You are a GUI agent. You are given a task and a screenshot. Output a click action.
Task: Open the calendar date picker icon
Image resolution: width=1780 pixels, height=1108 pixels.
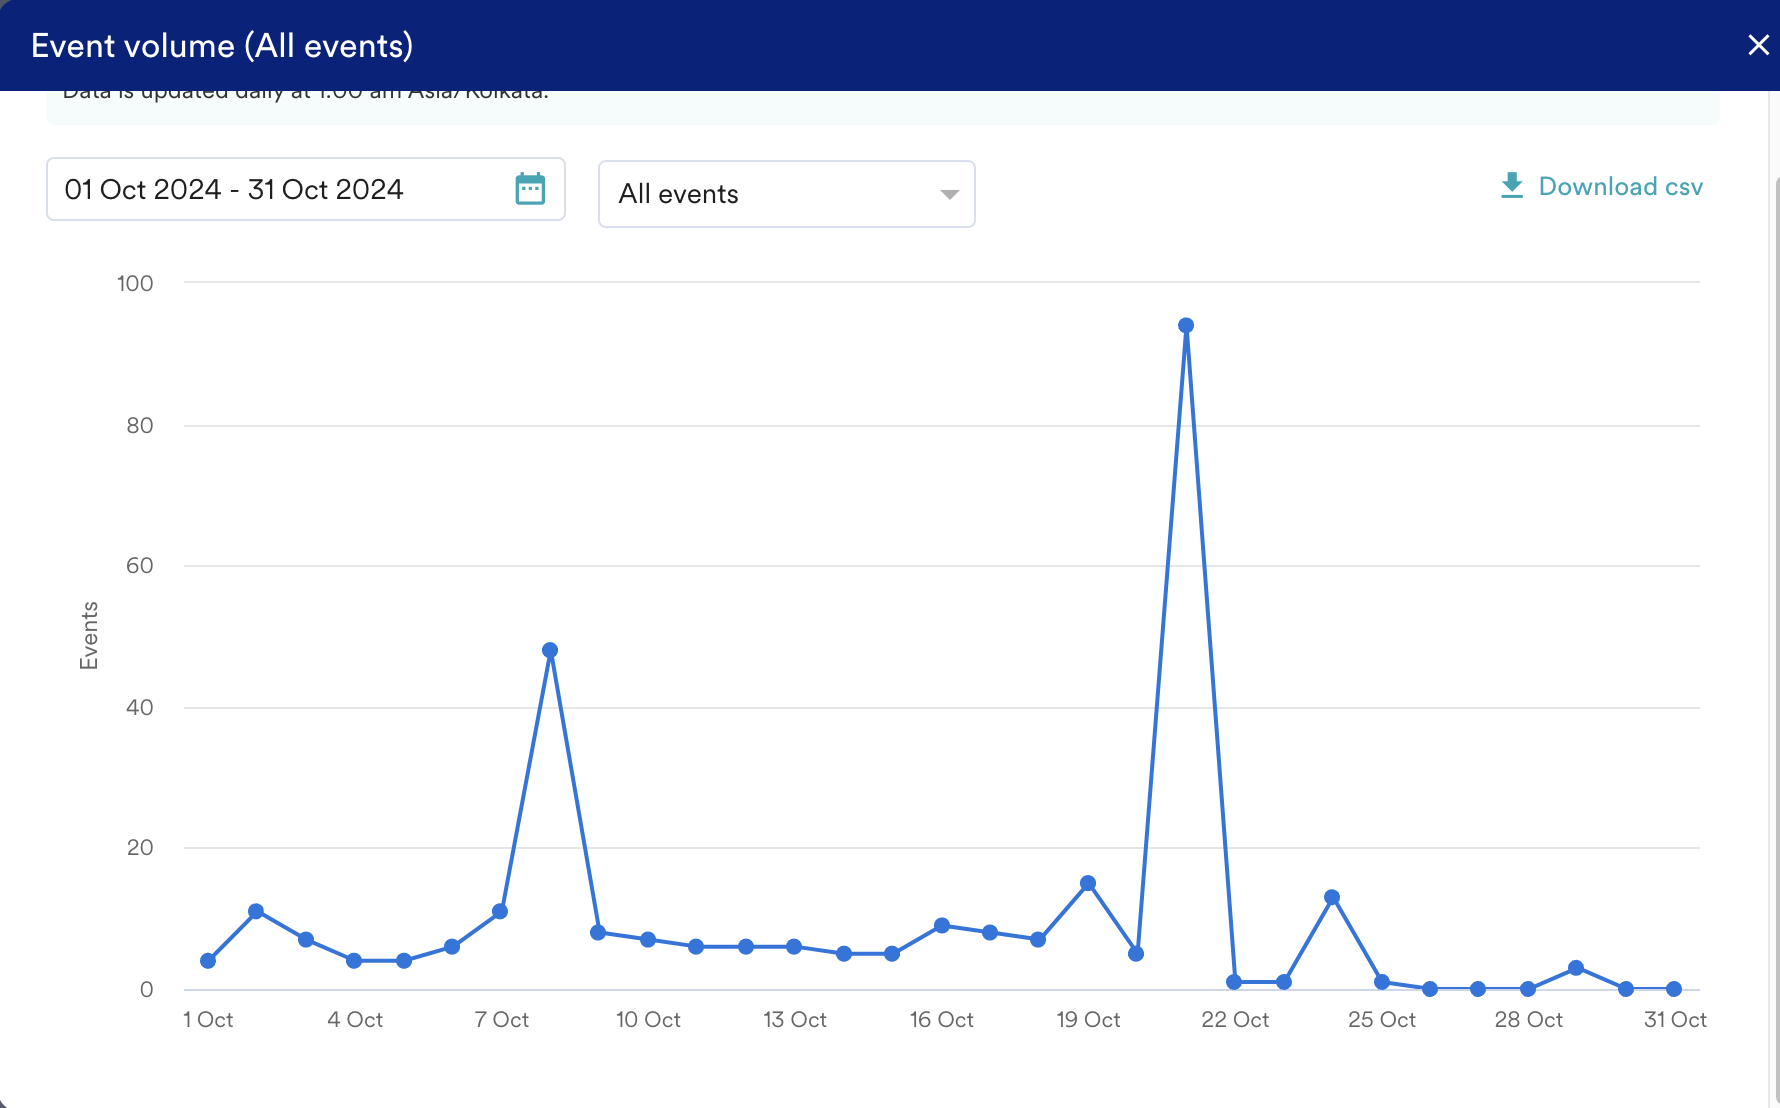point(530,189)
